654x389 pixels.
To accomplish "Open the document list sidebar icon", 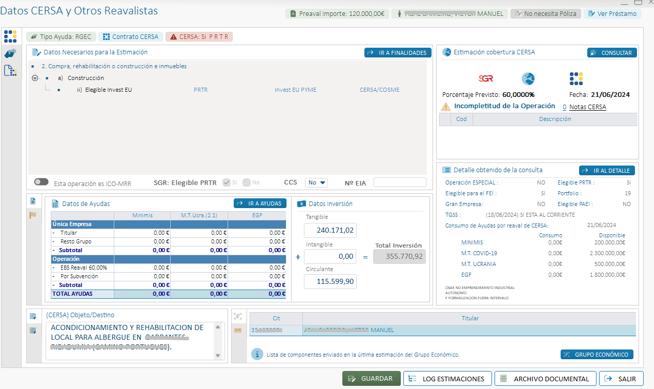I will point(10,70).
